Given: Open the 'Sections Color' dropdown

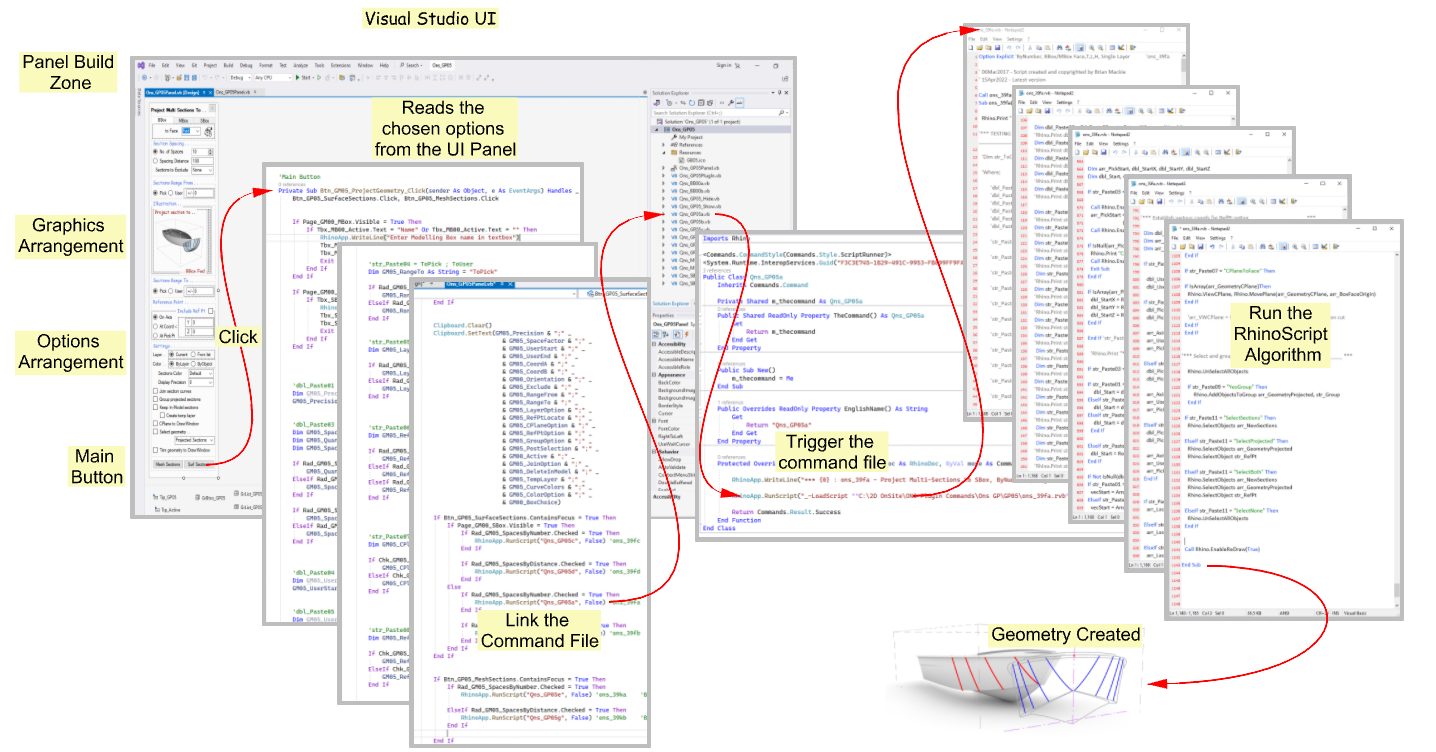Looking at the screenshot, I should (x=201, y=373).
